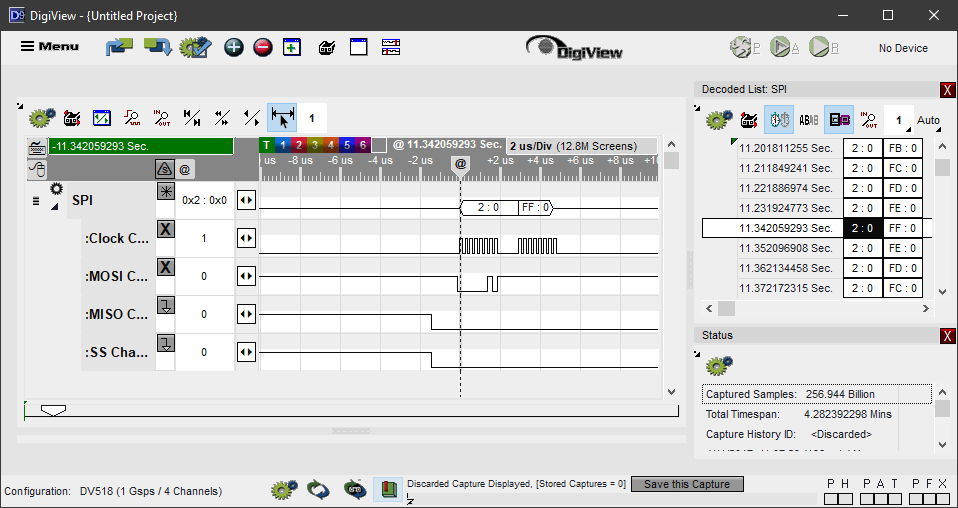Select the red marker 2 swatch

pos(298,145)
